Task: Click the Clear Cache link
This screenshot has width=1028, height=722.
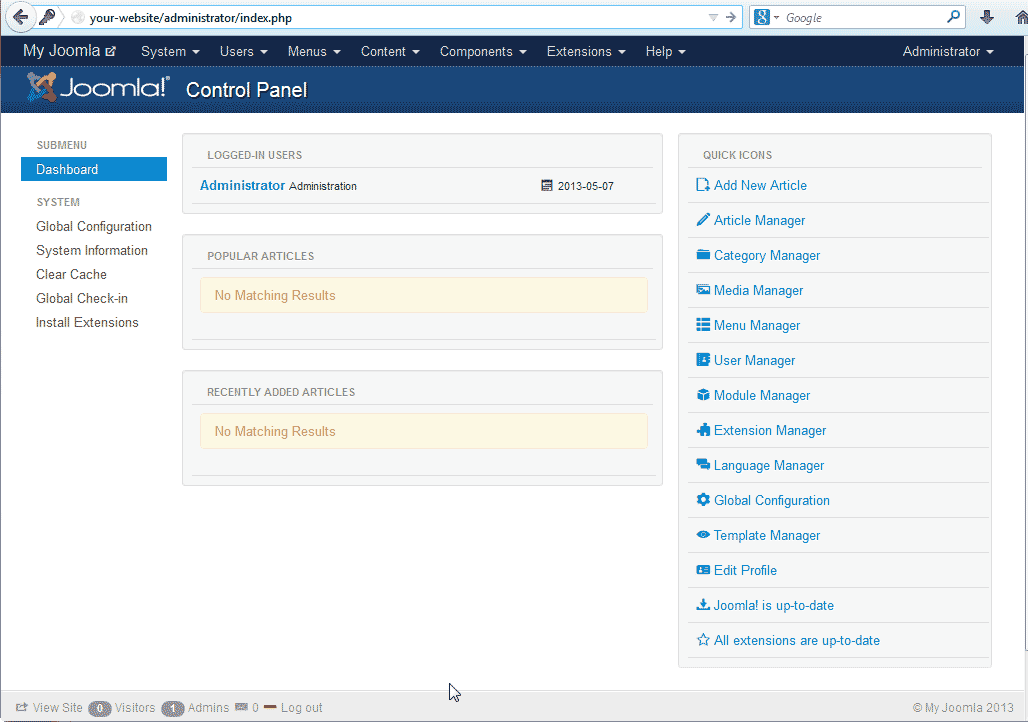Action: tap(71, 274)
